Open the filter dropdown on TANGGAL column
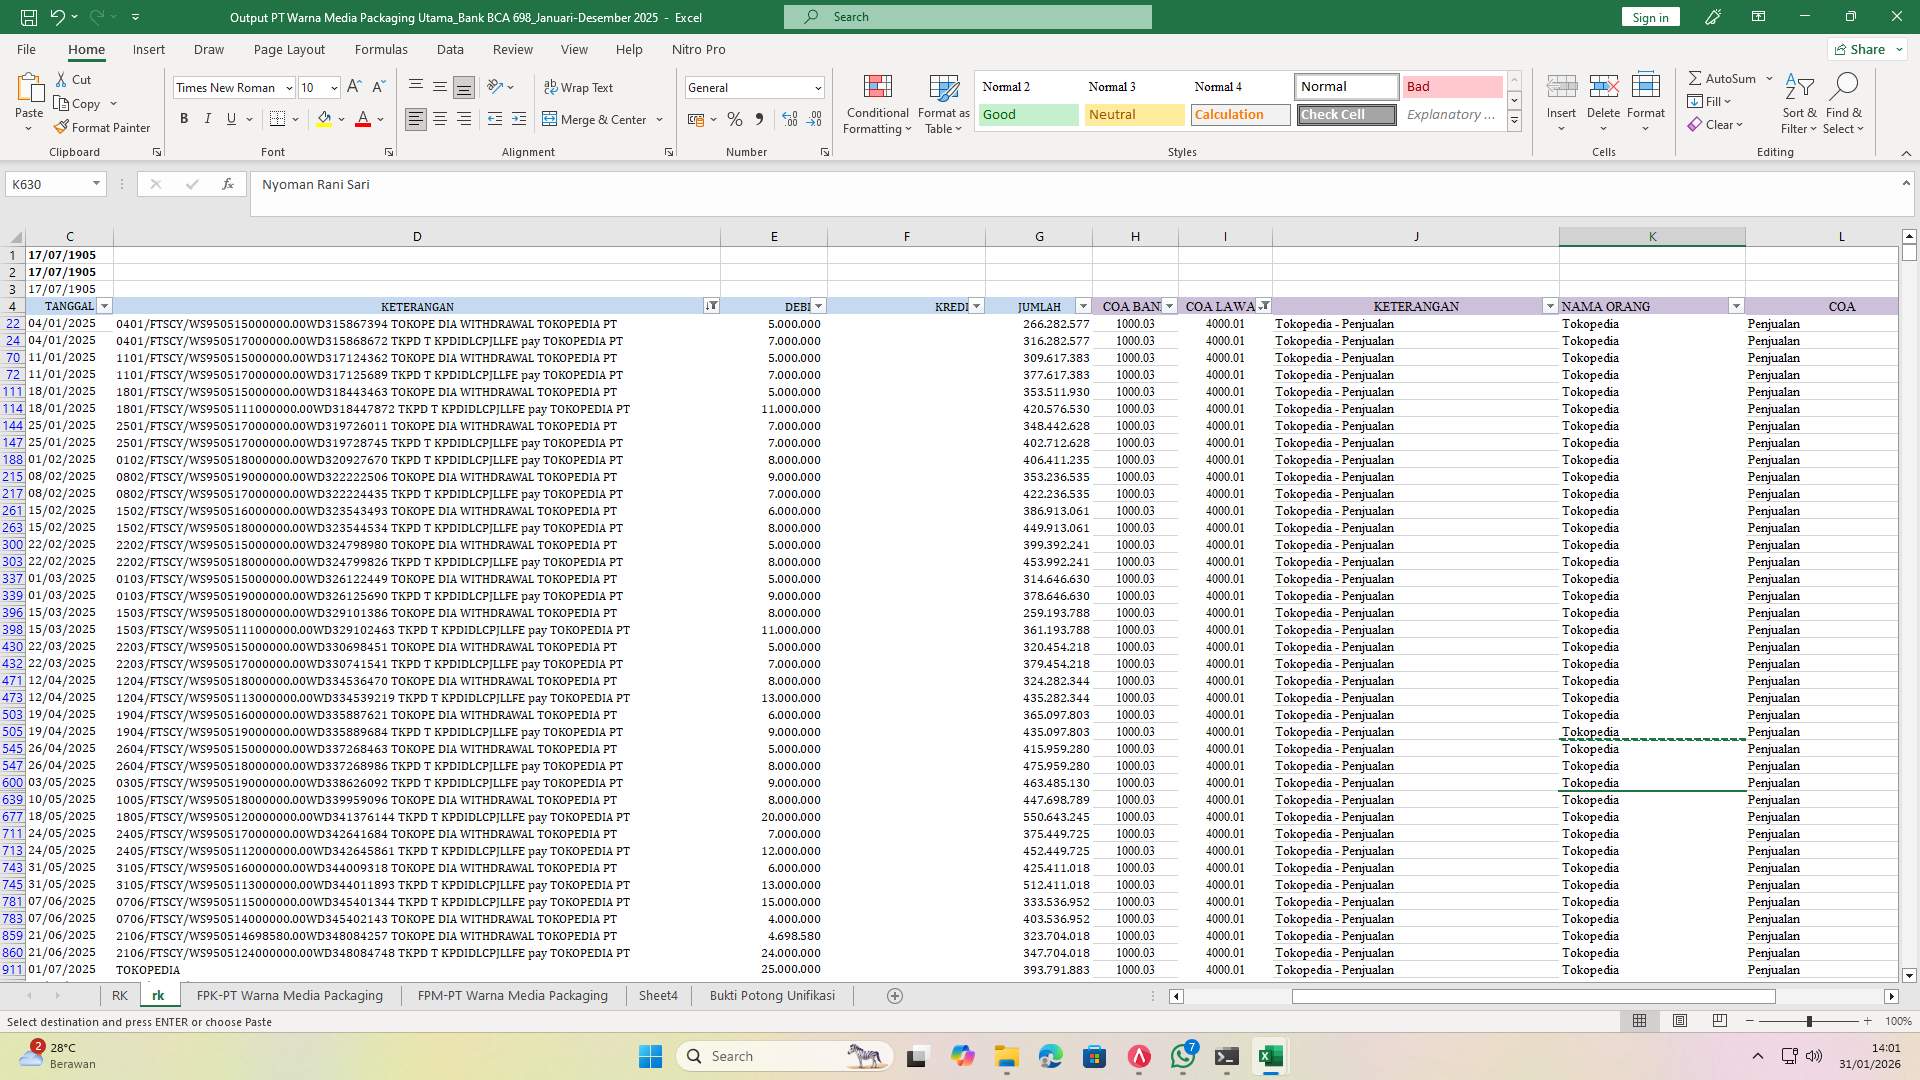1920x1080 pixels. coord(106,306)
